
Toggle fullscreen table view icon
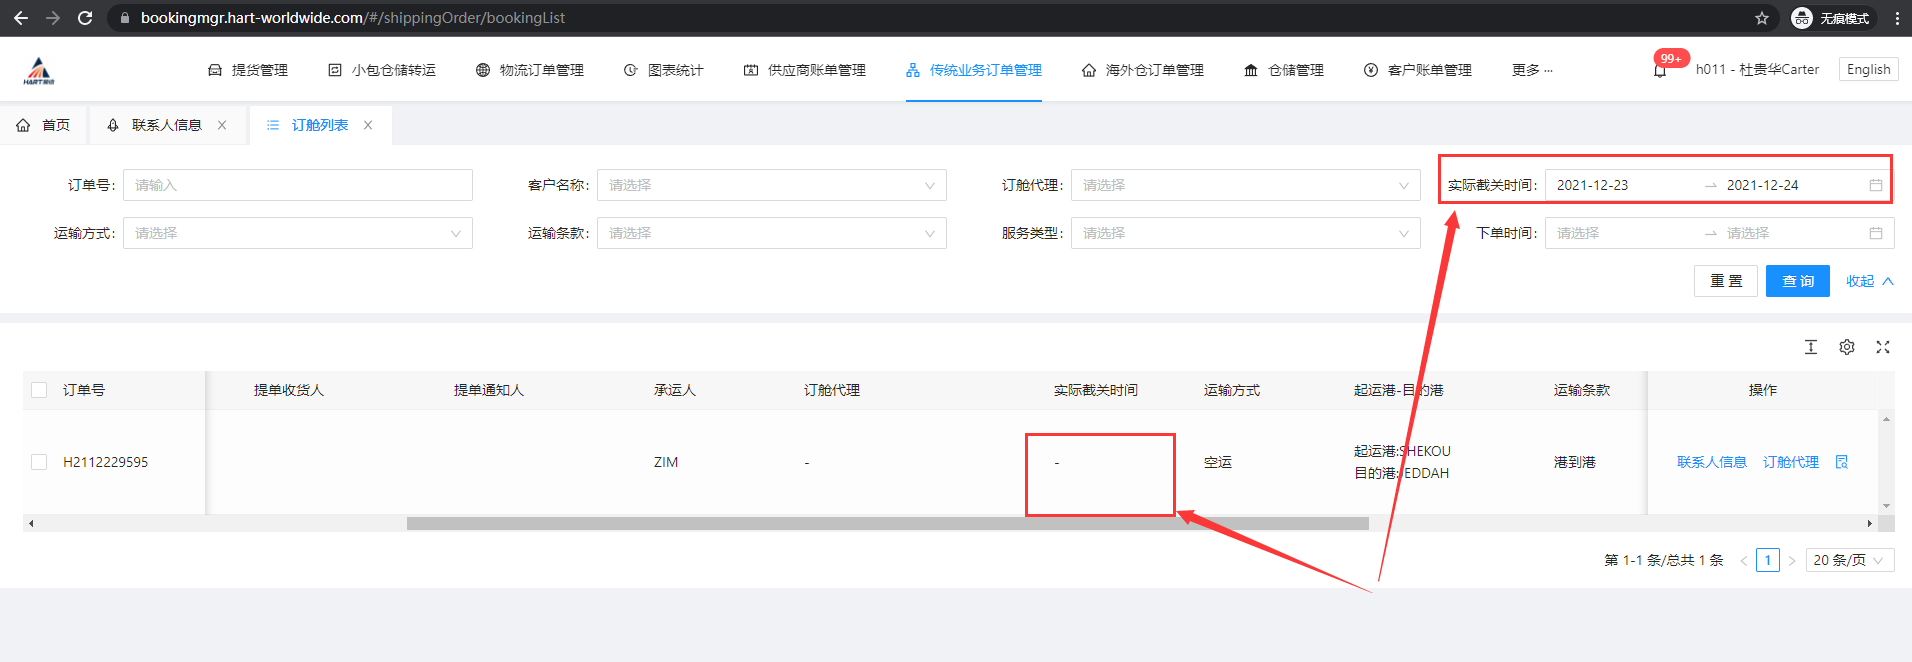tap(1883, 347)
